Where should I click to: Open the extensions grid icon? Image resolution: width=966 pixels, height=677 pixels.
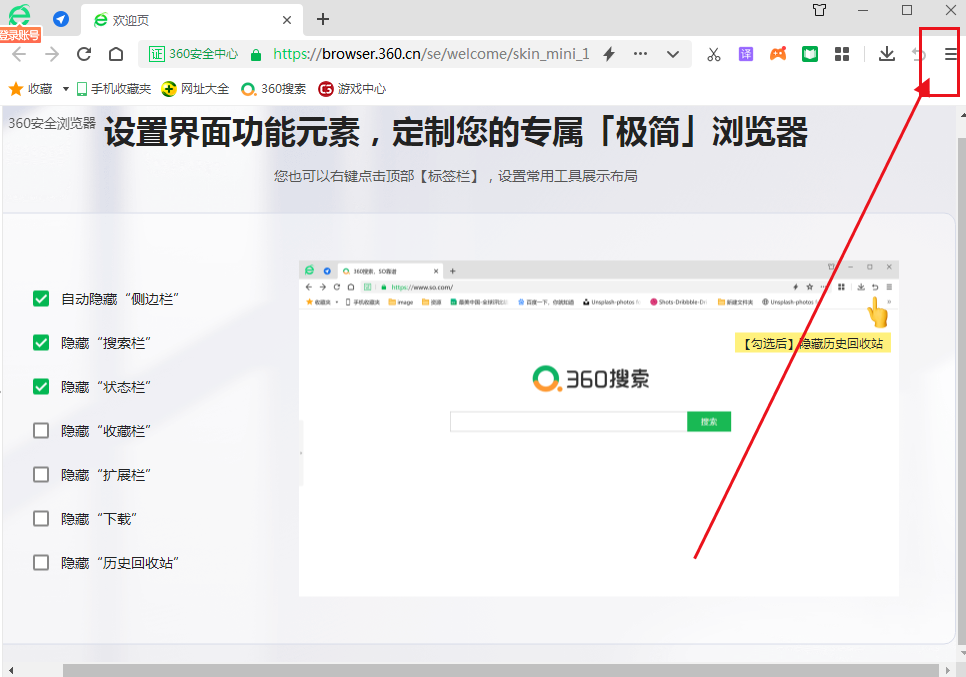coord(842,54)
